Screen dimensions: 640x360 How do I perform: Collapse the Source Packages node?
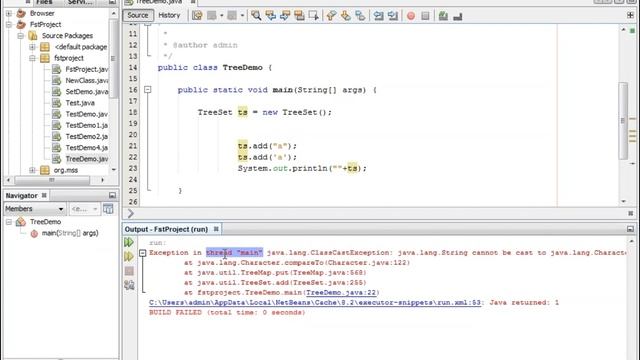click(20, 36)
